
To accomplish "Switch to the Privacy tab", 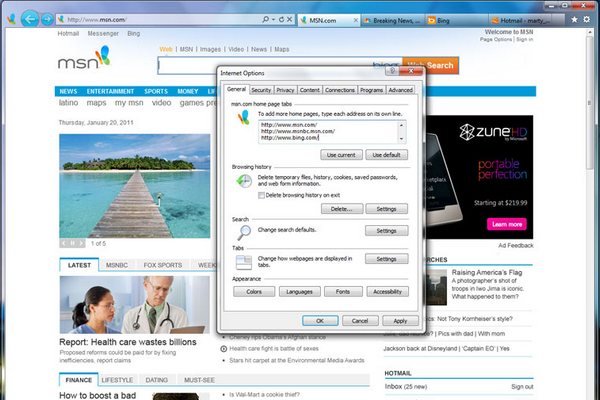I will coord(285,90).
